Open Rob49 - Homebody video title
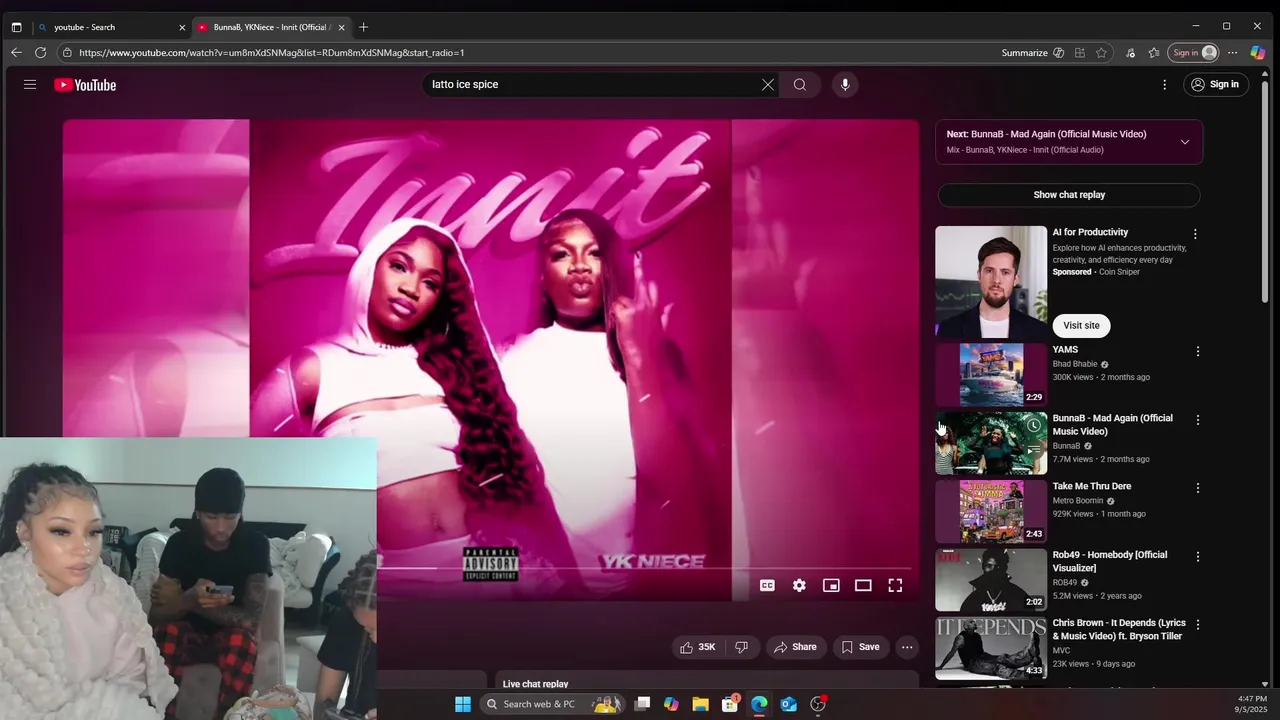Image resolution: width=1280 pixels, height=720 pixels. tap(1110, 561)
